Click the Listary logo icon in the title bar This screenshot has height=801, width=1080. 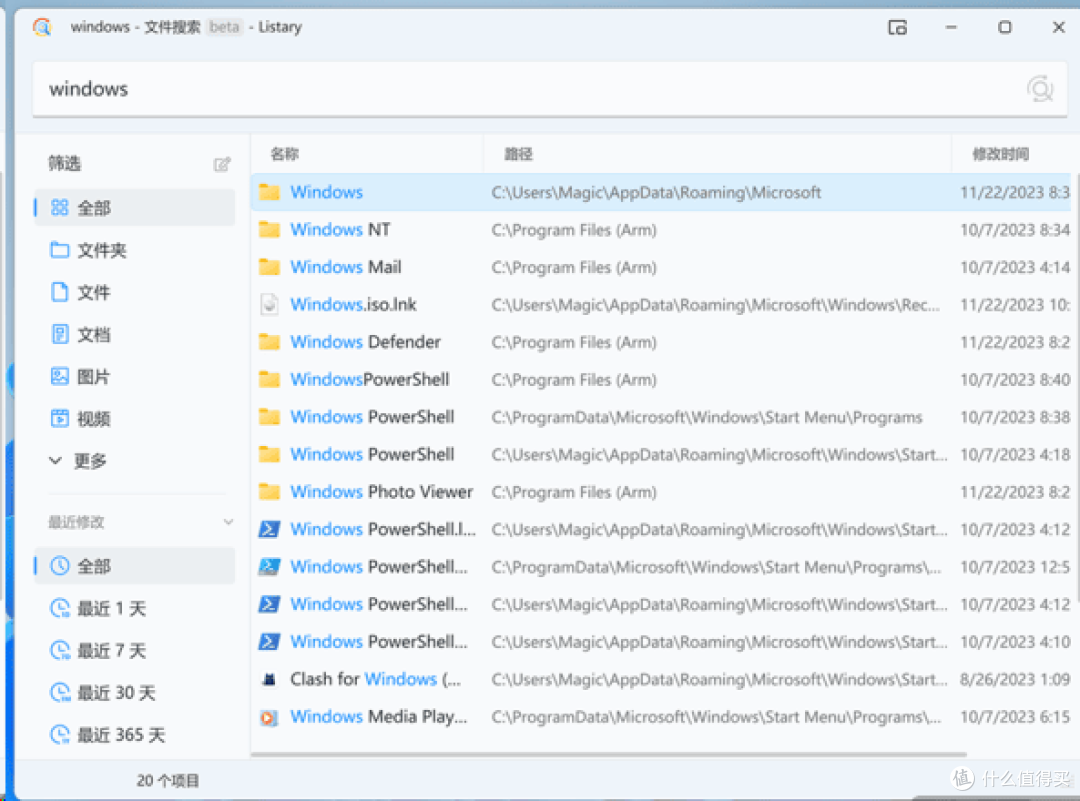(42, 27)
